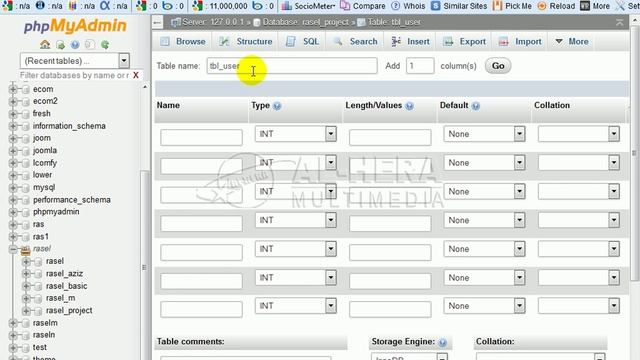Open Collation dropdown in first column row
The height and width of the screenshot is (360, 640).
pyautogui.click(x=579, y=134)
